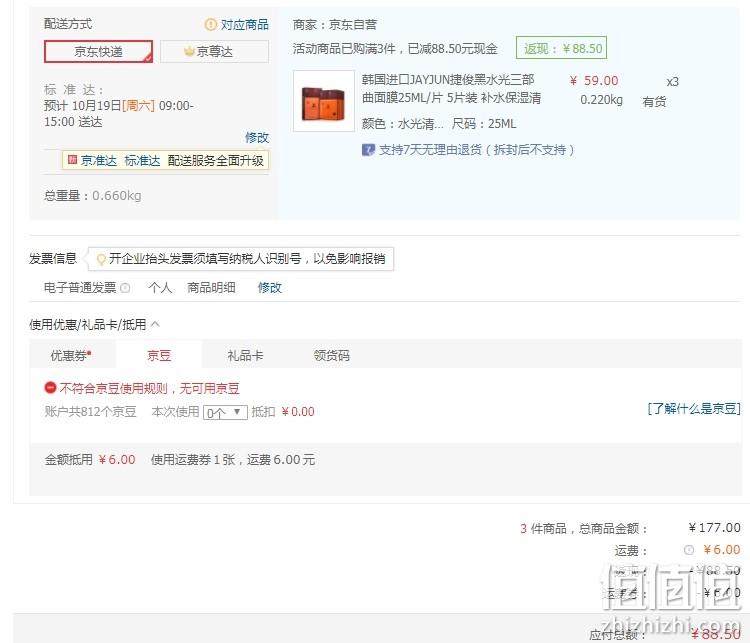Viewport: 750px width, 643px height.
Task: Click the ¥59.00 item price
Action: coord(594,80)
